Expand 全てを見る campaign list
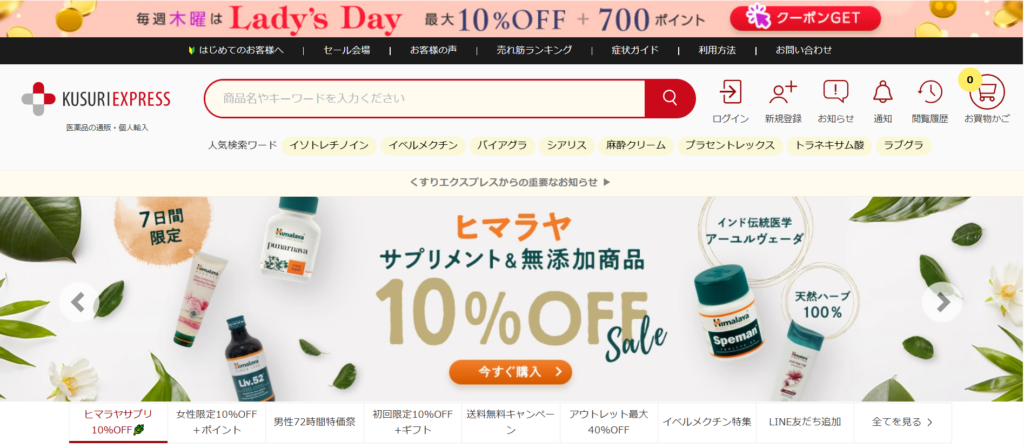This screenshot has width=1024, height=448. pos(903,422)
